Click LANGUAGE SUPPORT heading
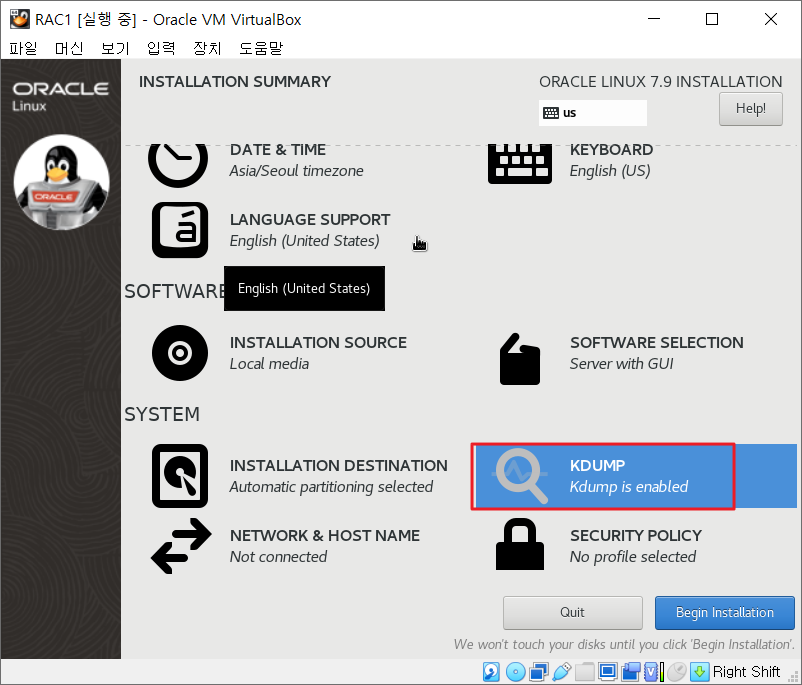This screenshot has height=685, width=802. coord(310,219)
